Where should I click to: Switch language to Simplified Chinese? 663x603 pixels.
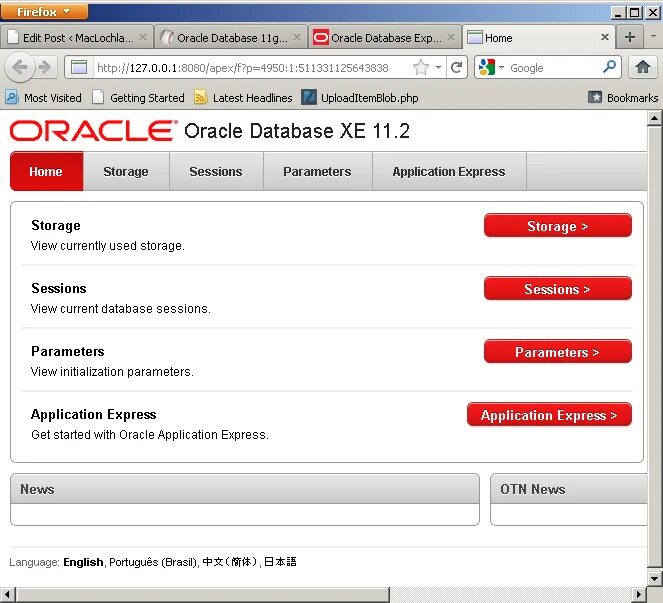coord(230,562)
